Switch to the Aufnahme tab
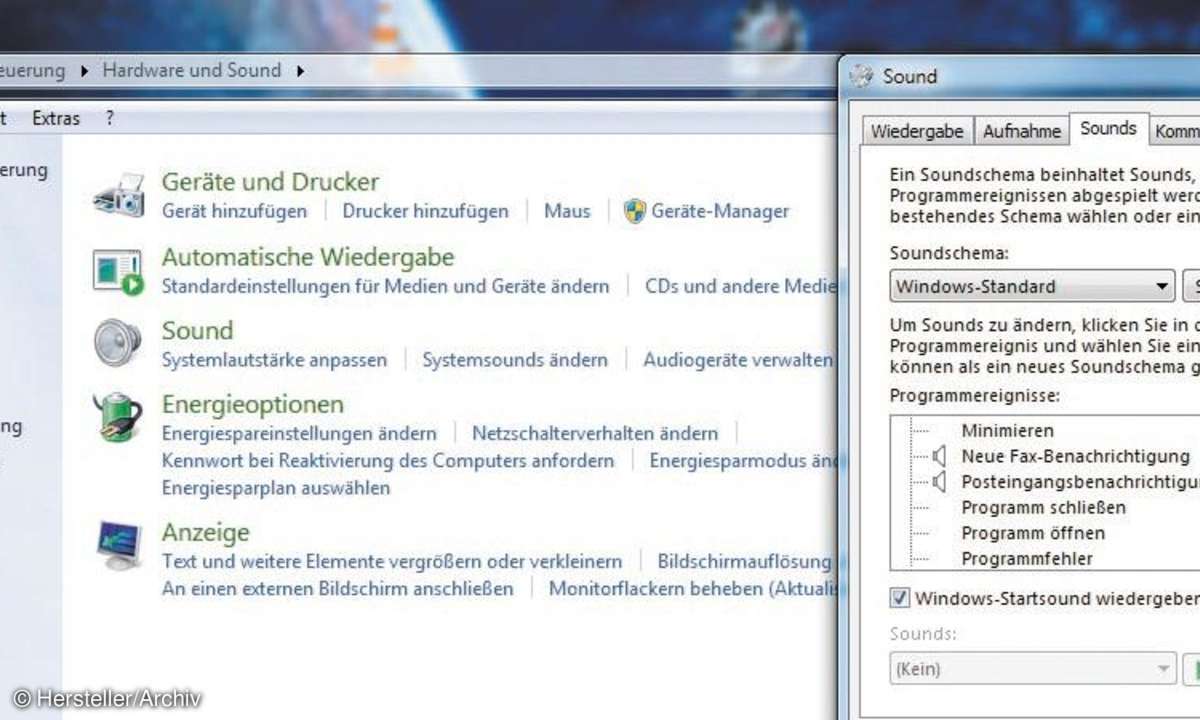The height and width of the screenshot is (720, 1200). [1021, 131]
